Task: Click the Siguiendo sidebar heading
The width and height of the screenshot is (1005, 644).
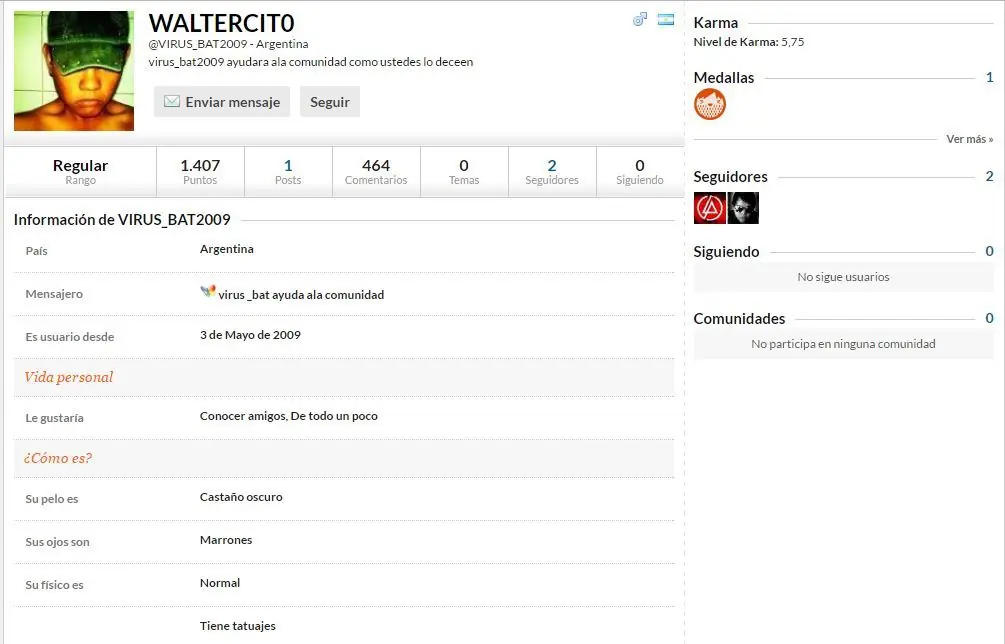Action: tap(726, 252)
